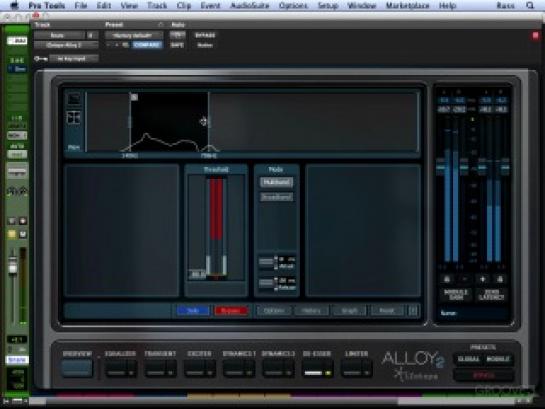Open the key input selector
Screen dimensions: 545x409
click(x=74, y=59)
